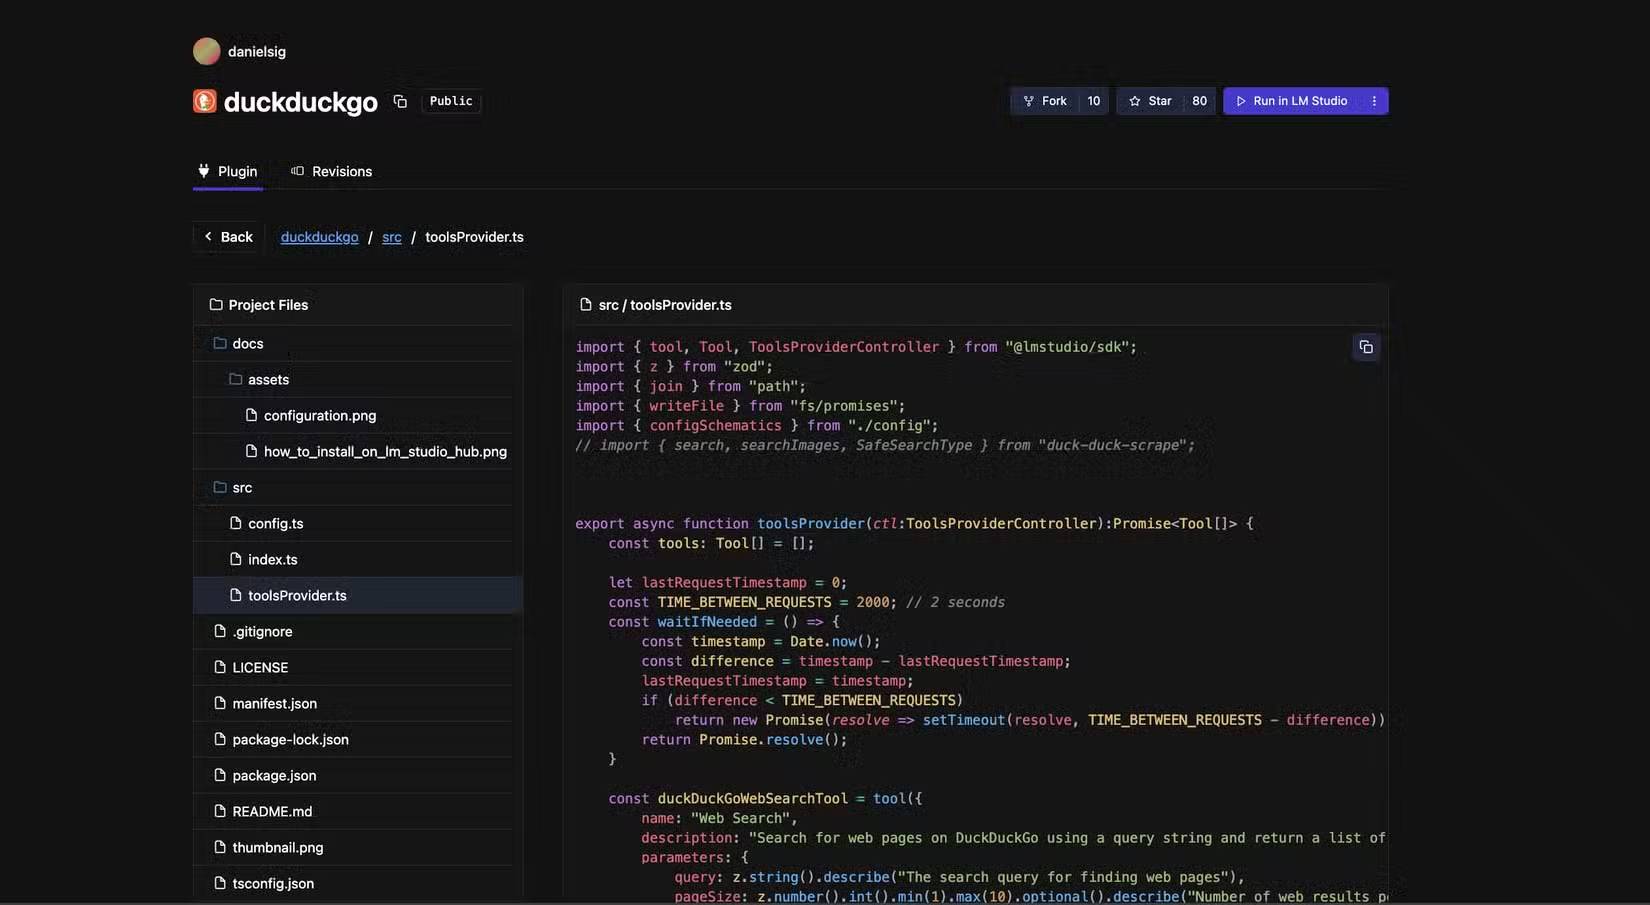Switch to the Revisions tab
The height and width of the screenshot is (905, 1650).
pos(341,171)
